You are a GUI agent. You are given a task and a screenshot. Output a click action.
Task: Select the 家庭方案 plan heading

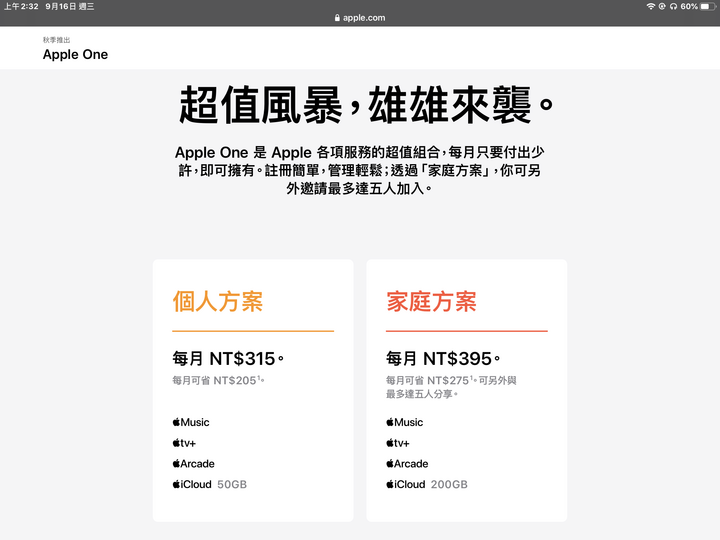pos(432,302)
